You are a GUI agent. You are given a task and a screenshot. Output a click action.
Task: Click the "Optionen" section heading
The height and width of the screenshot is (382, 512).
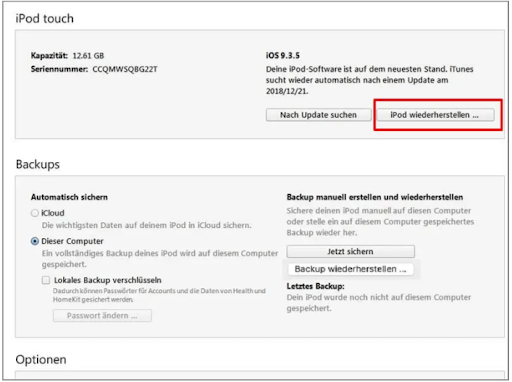pos(41,360)
